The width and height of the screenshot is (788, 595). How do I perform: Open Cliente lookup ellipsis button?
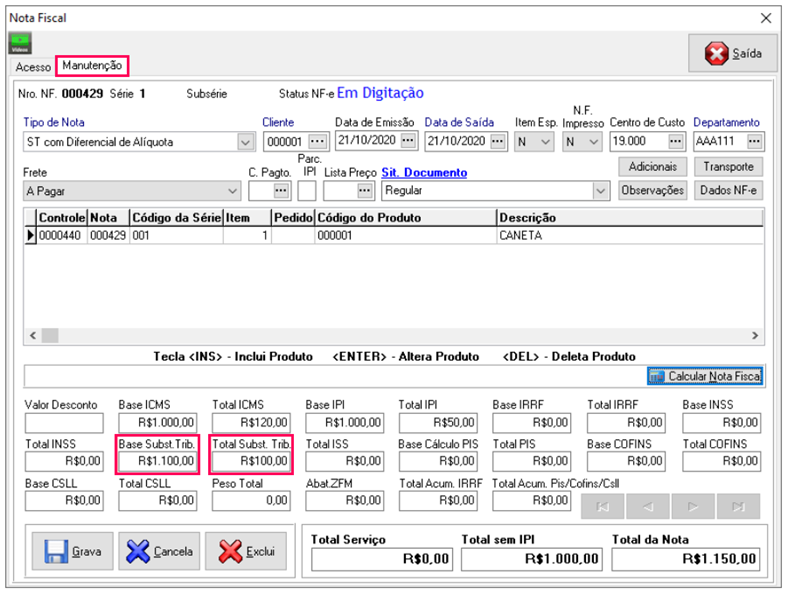[317, 141]
